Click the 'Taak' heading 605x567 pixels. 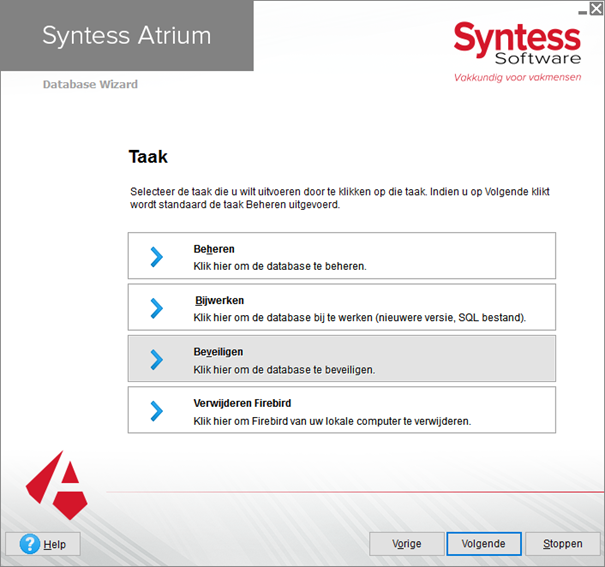(x=148, y=157)
